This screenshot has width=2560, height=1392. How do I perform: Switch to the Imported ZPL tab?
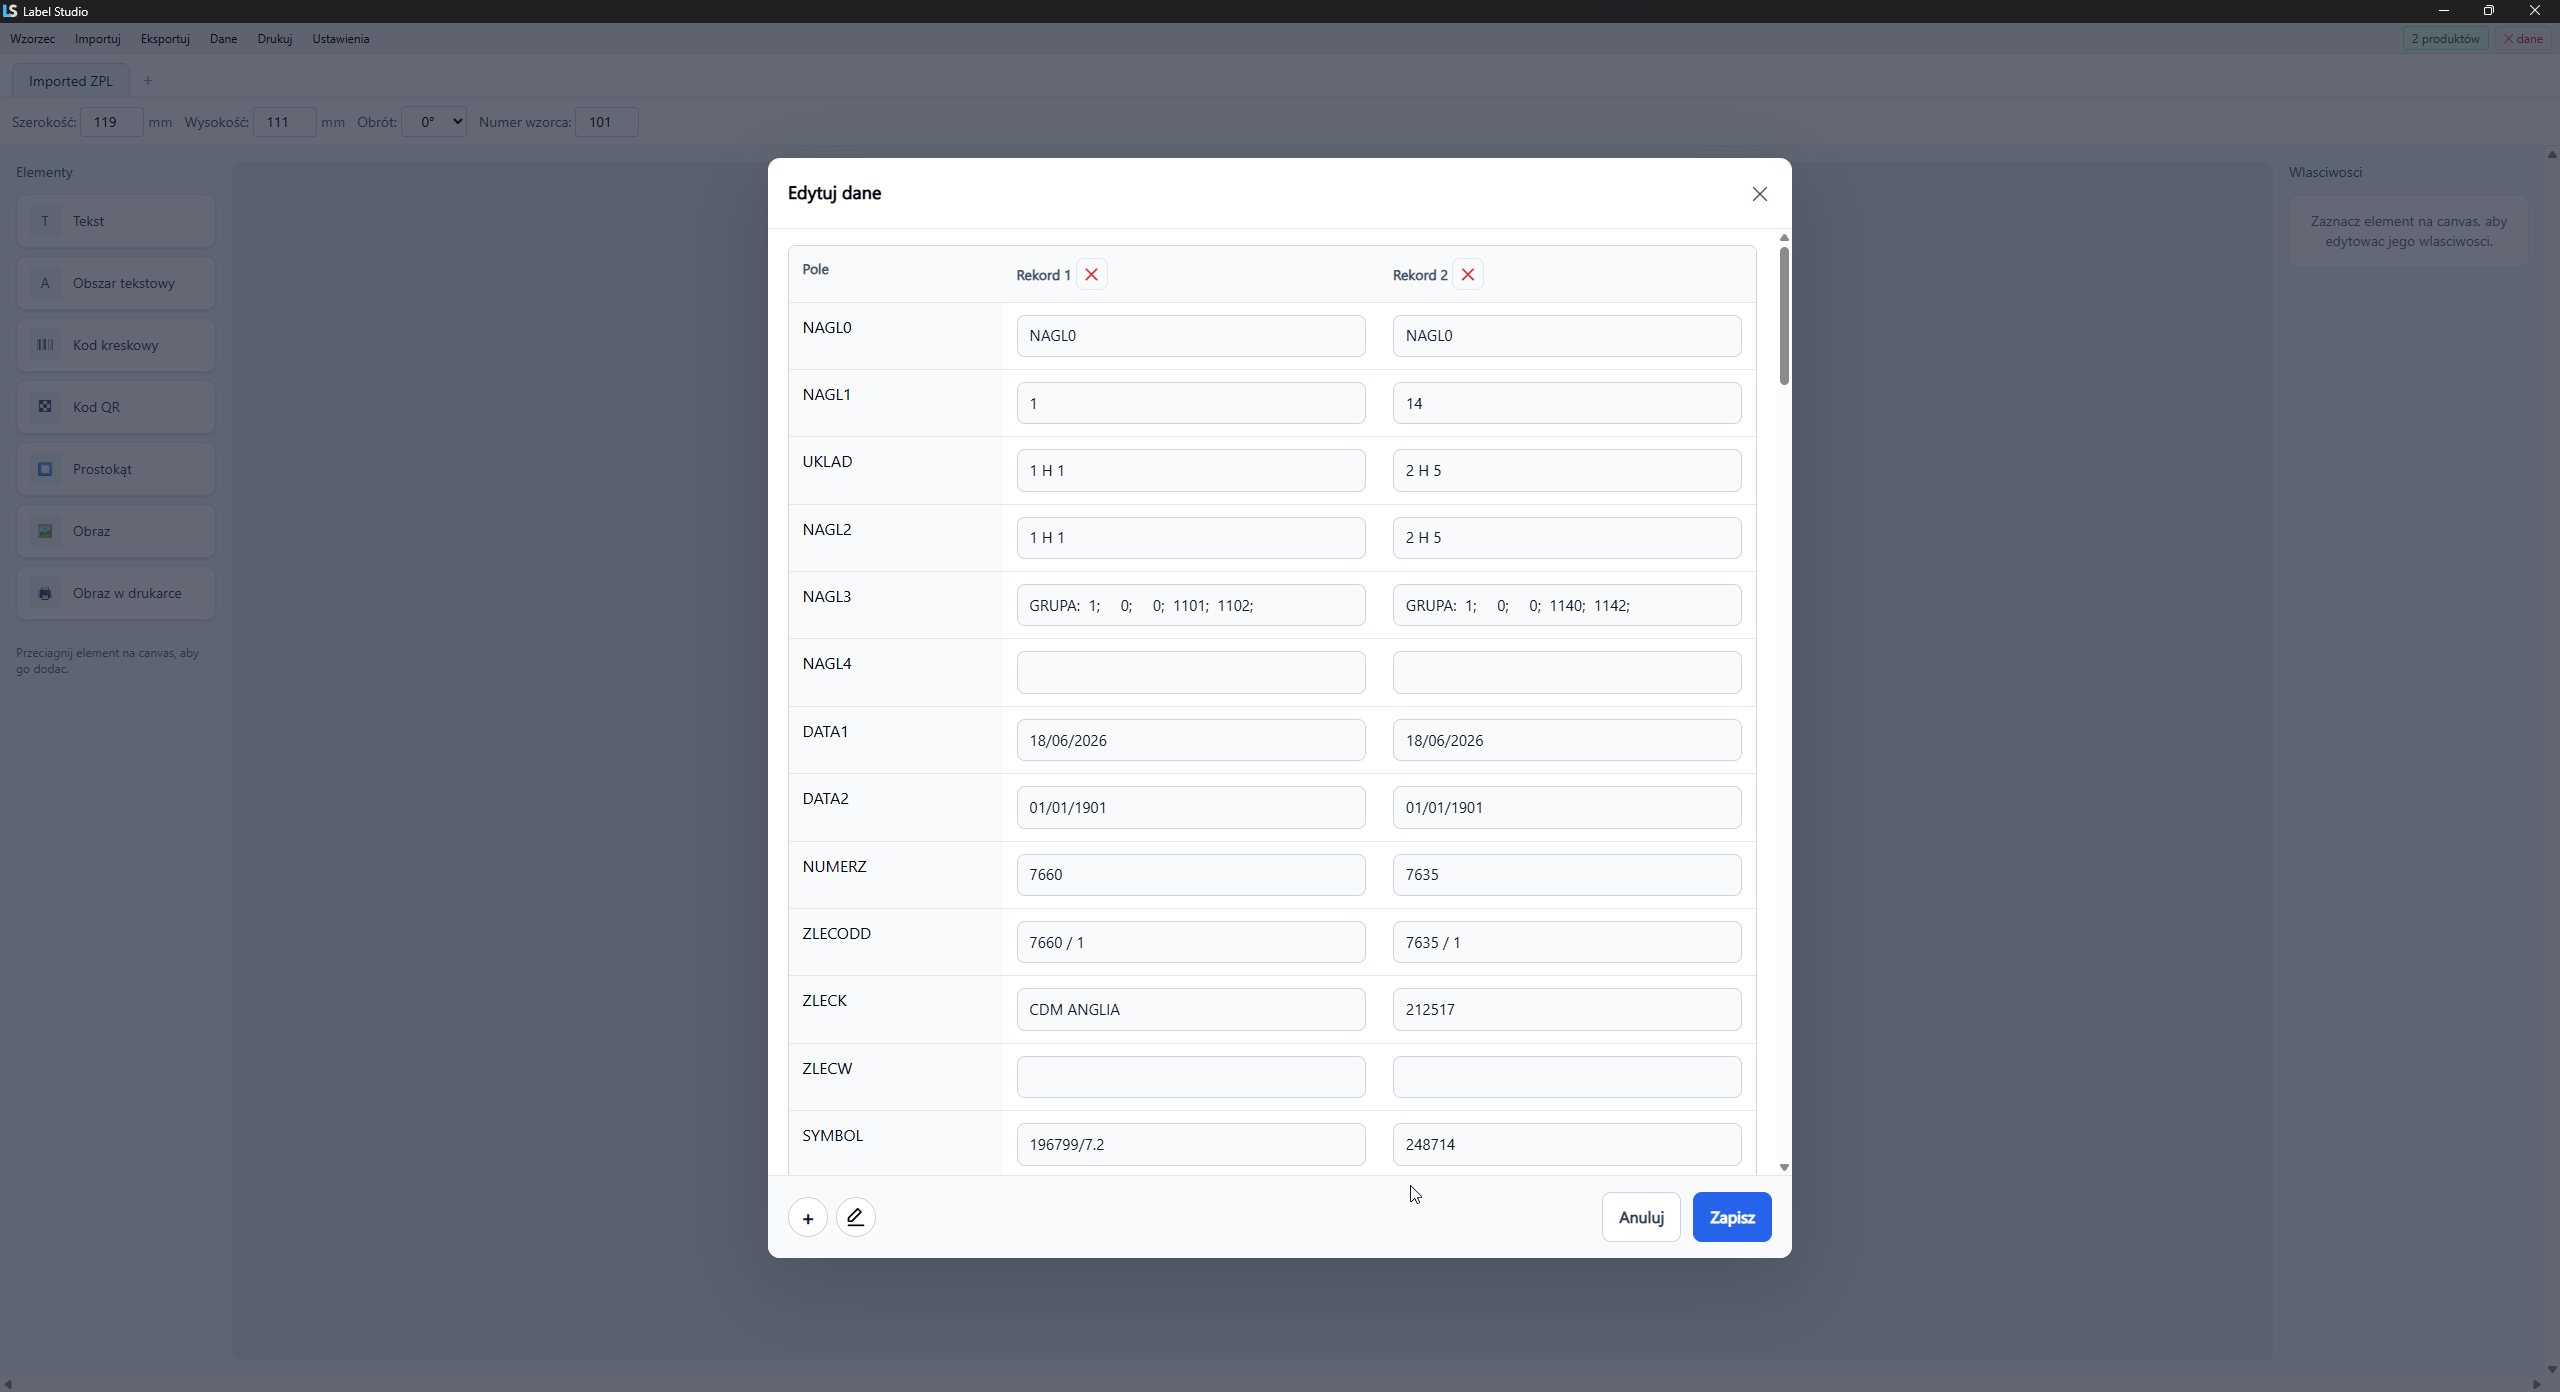[71, 81]
